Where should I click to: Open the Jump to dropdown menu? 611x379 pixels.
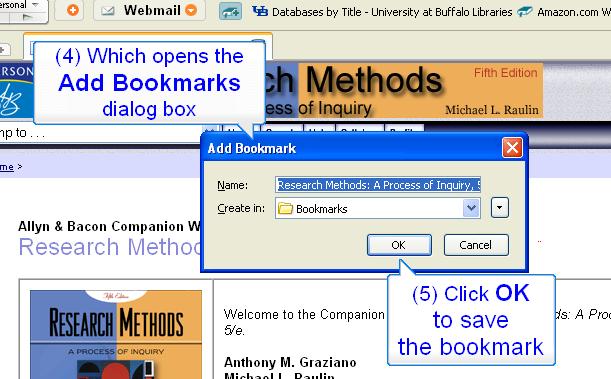[x=210, y=131]
